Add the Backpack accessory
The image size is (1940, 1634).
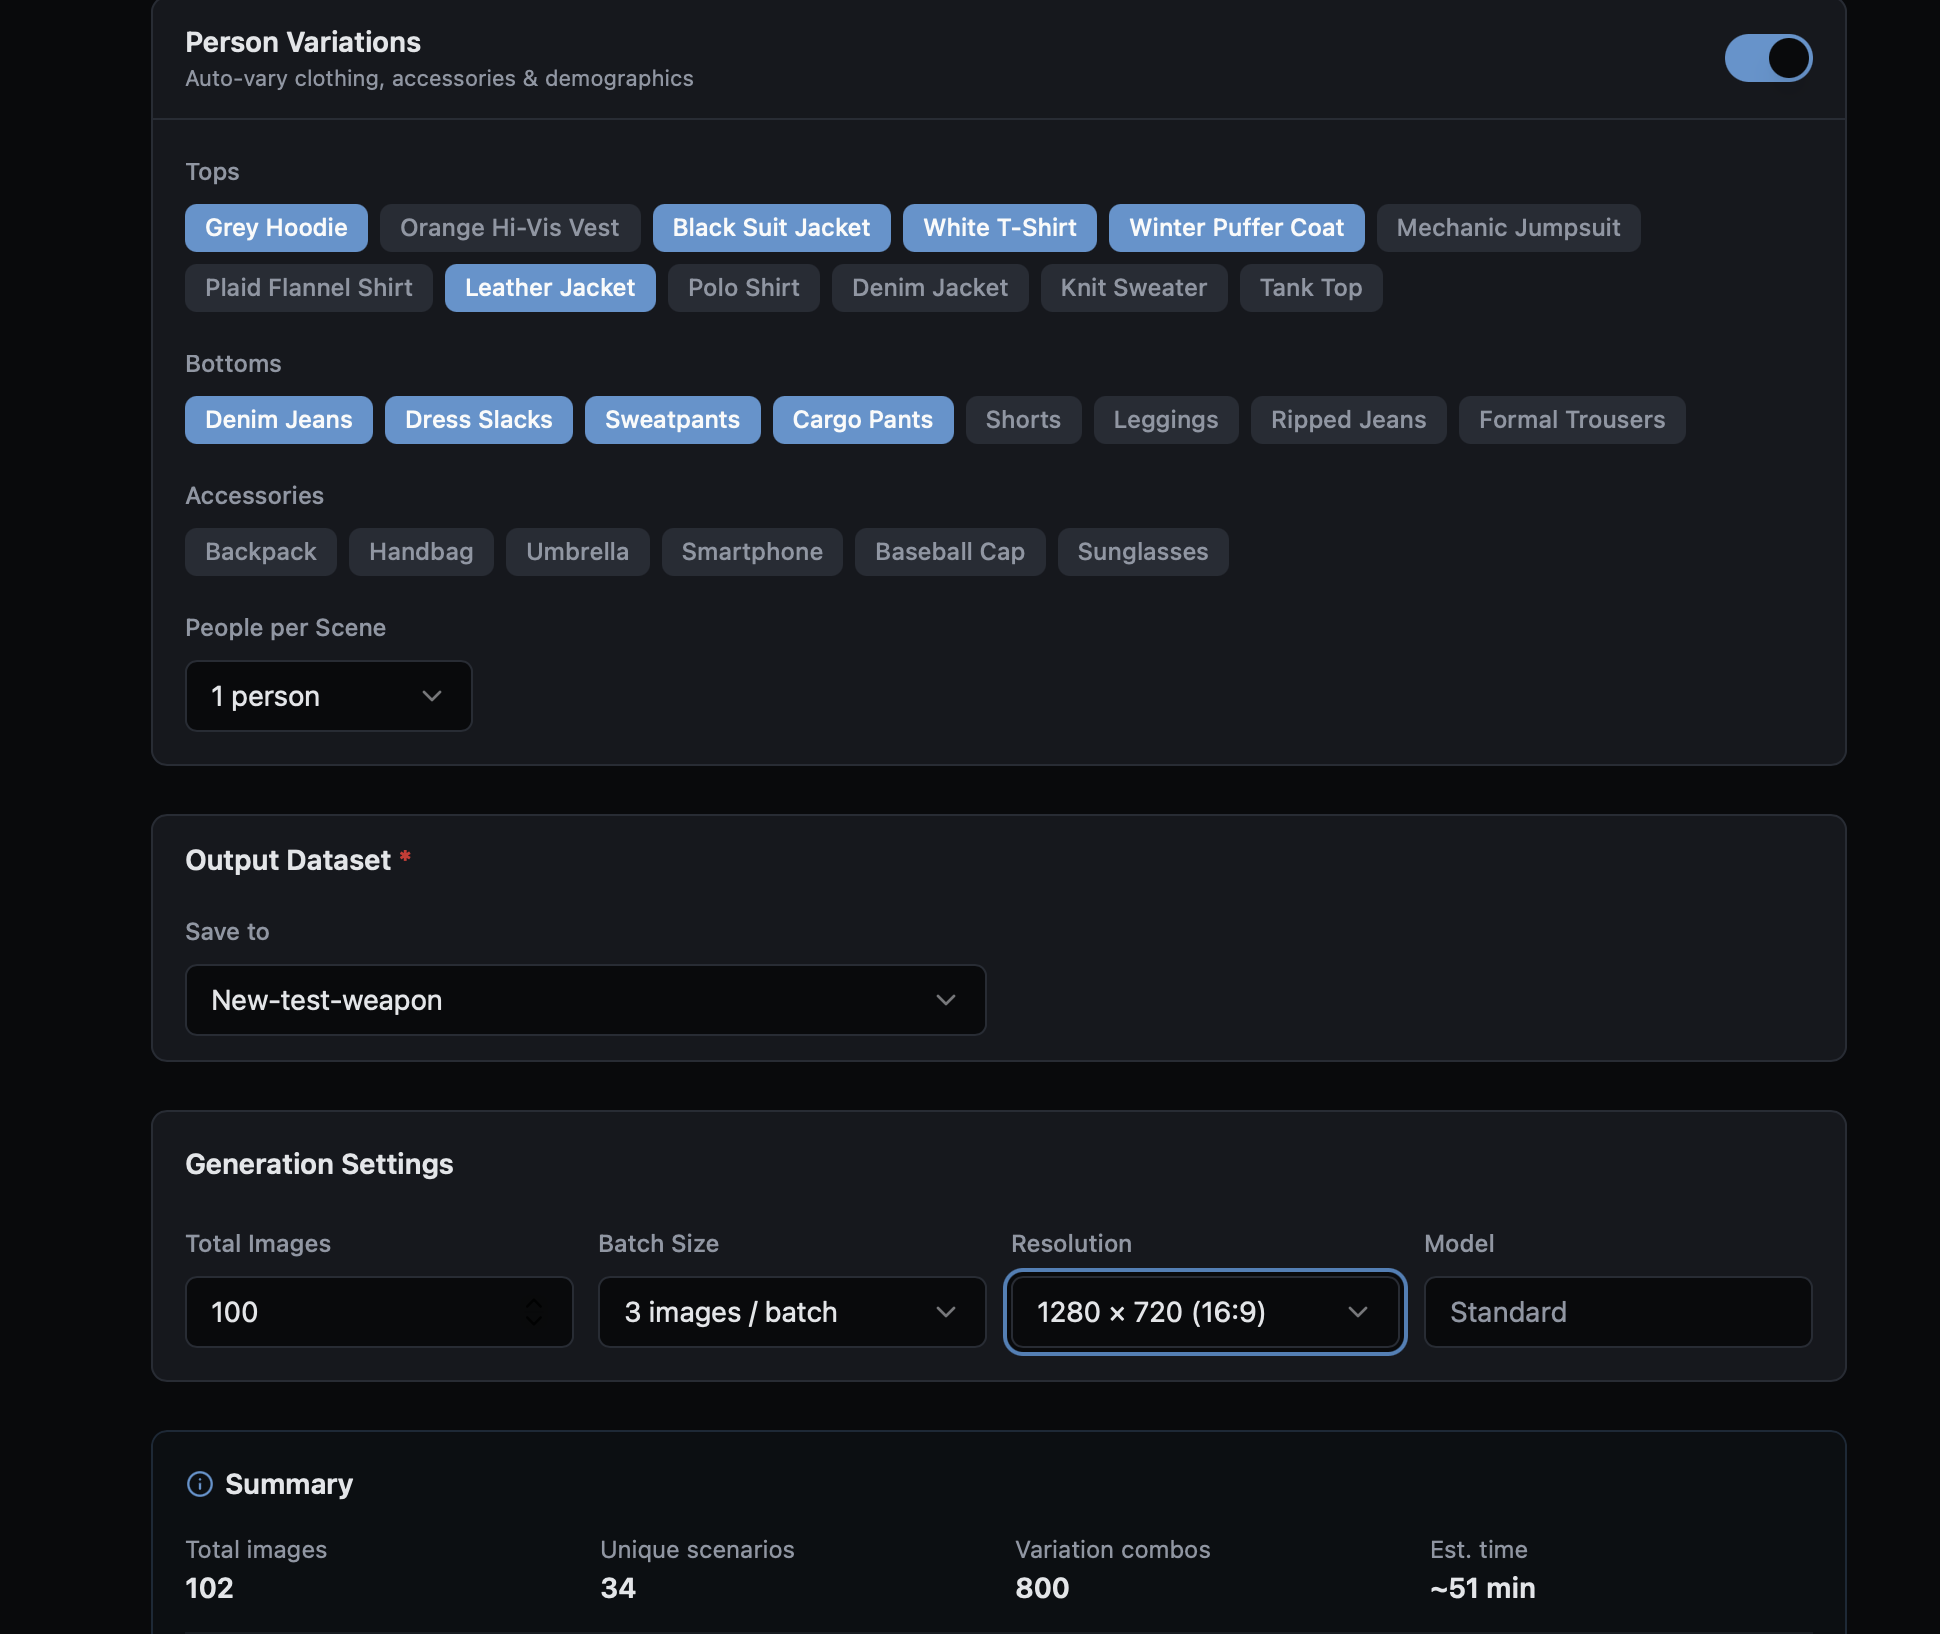[261, 552]
